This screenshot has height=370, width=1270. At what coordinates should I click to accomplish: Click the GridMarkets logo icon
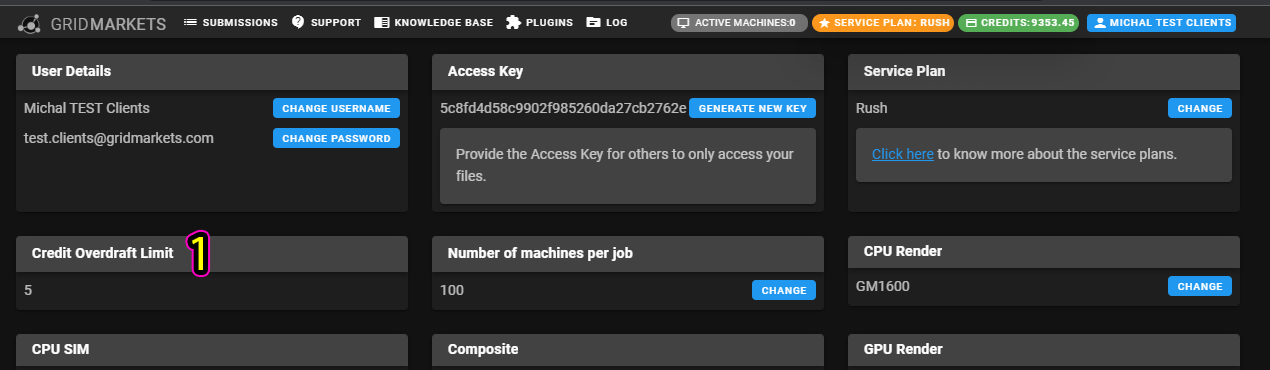[x=30, y=22]
